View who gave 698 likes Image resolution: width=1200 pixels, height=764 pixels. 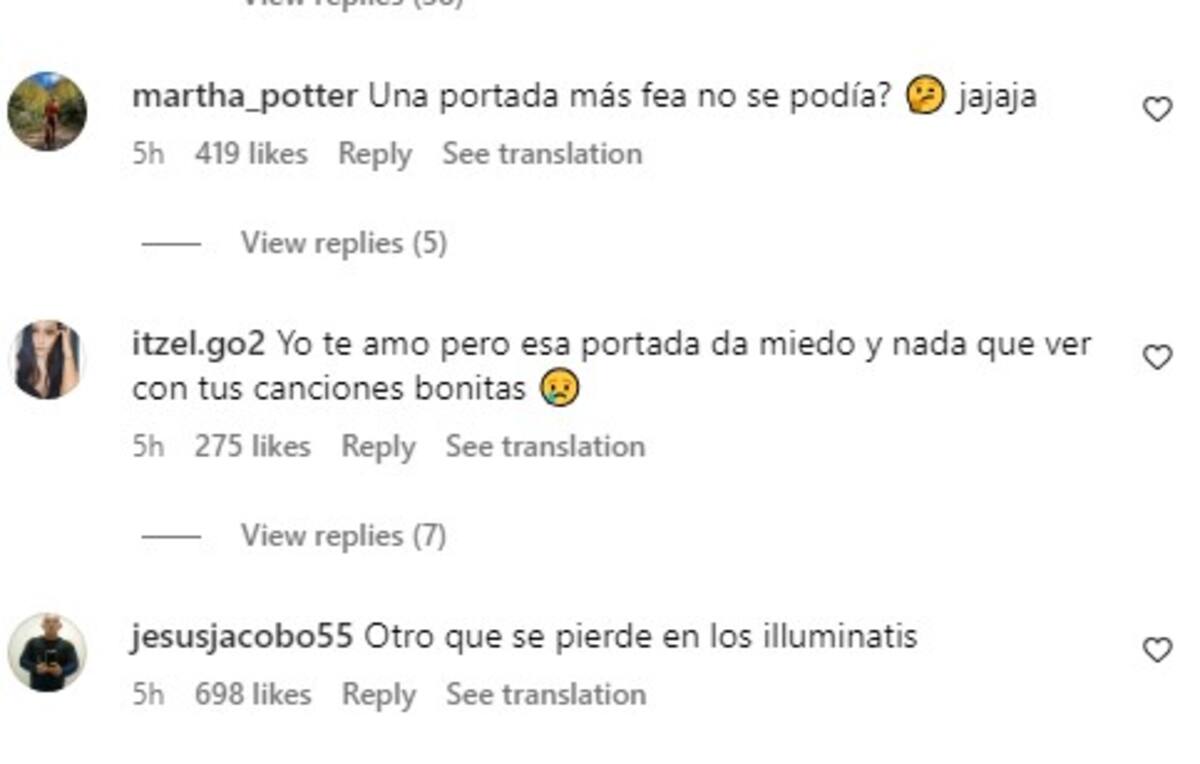(252, 694)
